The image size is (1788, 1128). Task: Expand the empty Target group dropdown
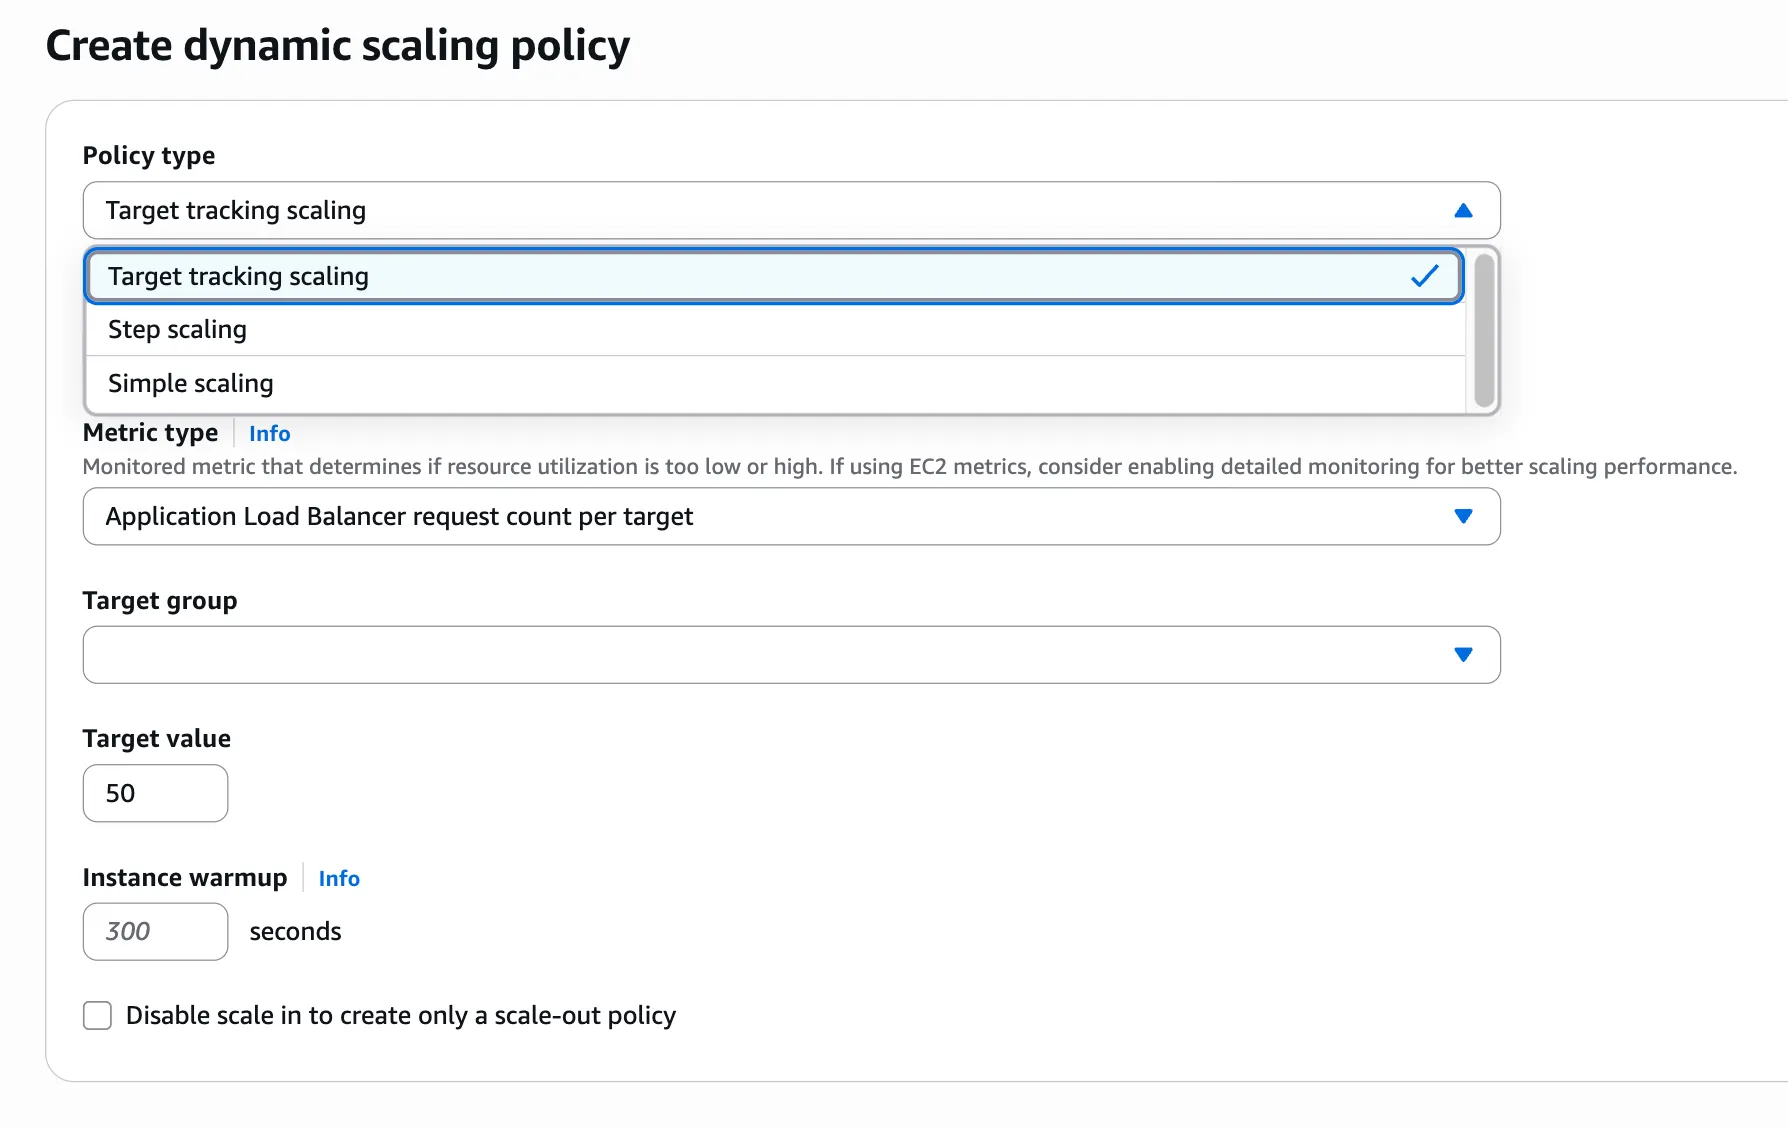790,655
